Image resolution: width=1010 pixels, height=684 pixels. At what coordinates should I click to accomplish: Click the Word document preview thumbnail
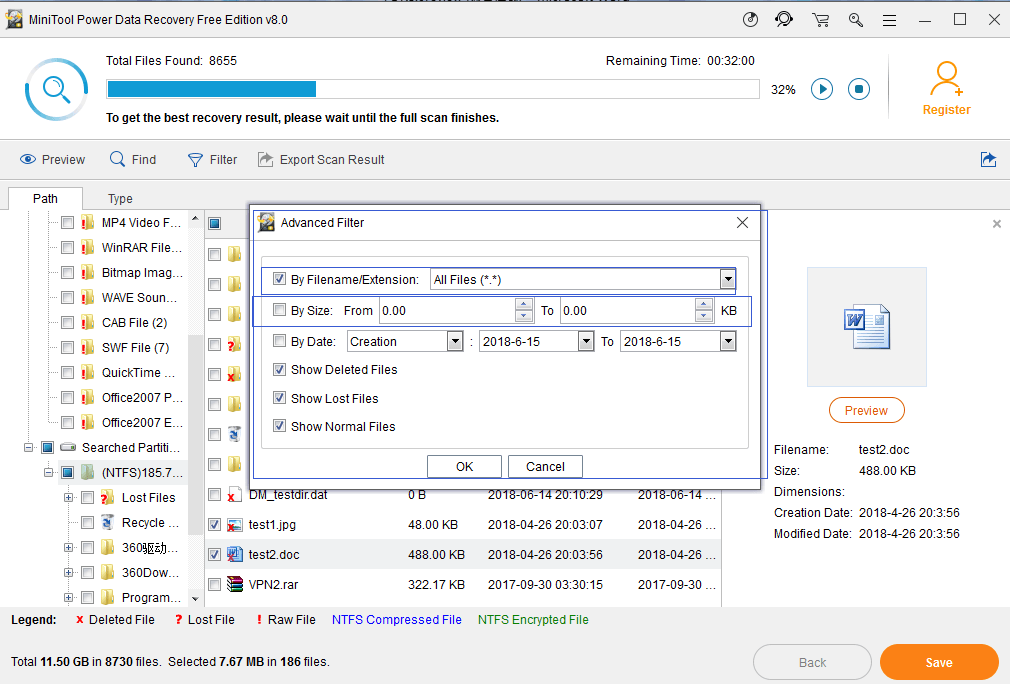[866, 327]
